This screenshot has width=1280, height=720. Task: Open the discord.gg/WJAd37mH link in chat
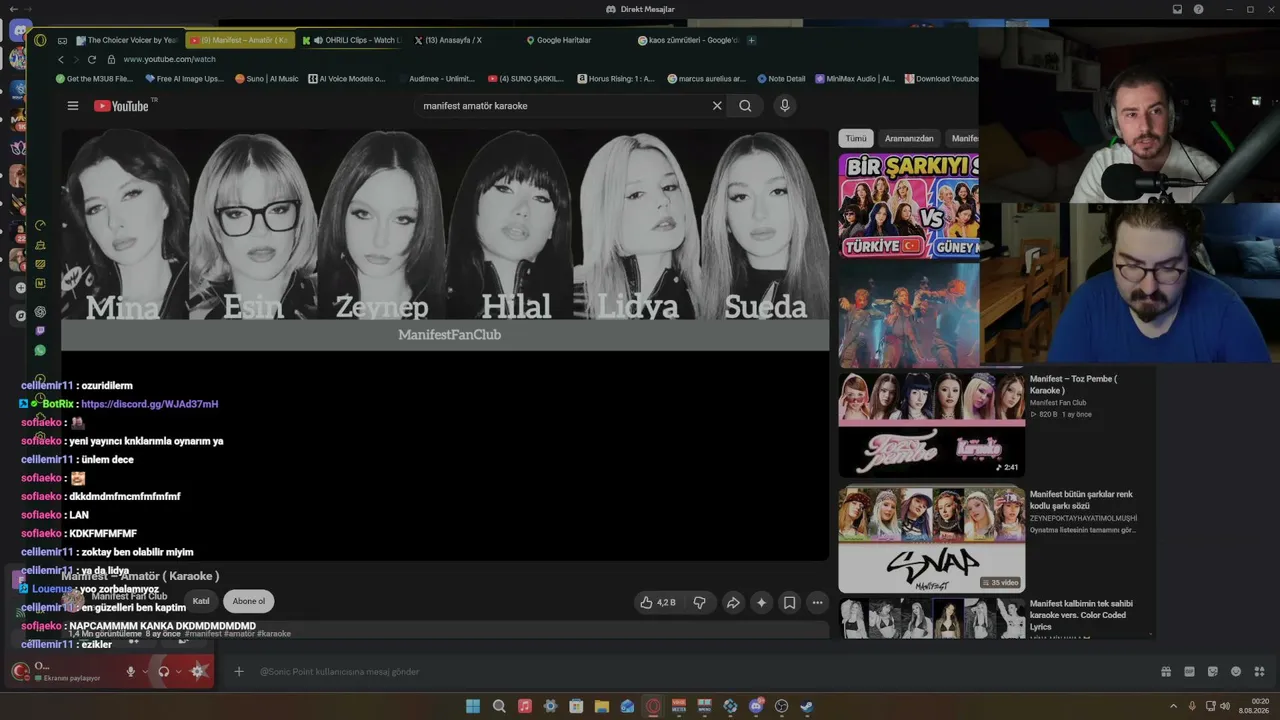(x=149, y=404)
